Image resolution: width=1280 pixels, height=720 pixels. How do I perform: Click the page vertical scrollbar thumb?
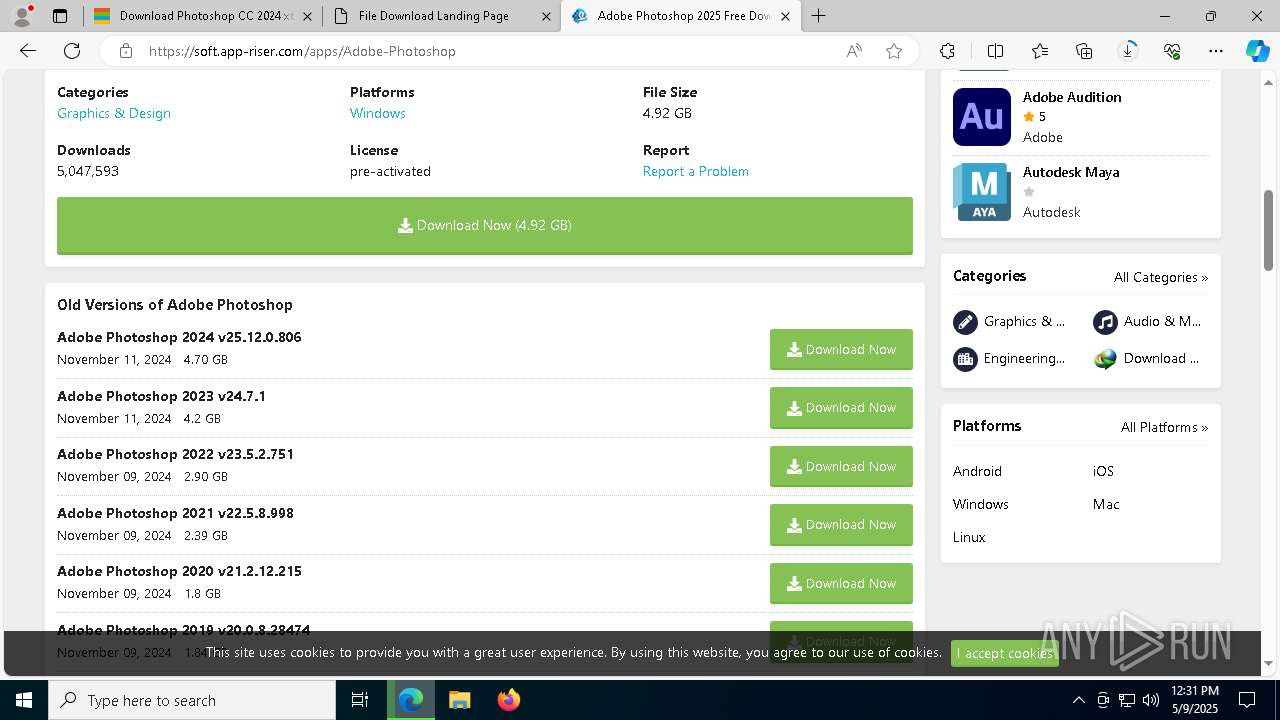click(1269, 229)
